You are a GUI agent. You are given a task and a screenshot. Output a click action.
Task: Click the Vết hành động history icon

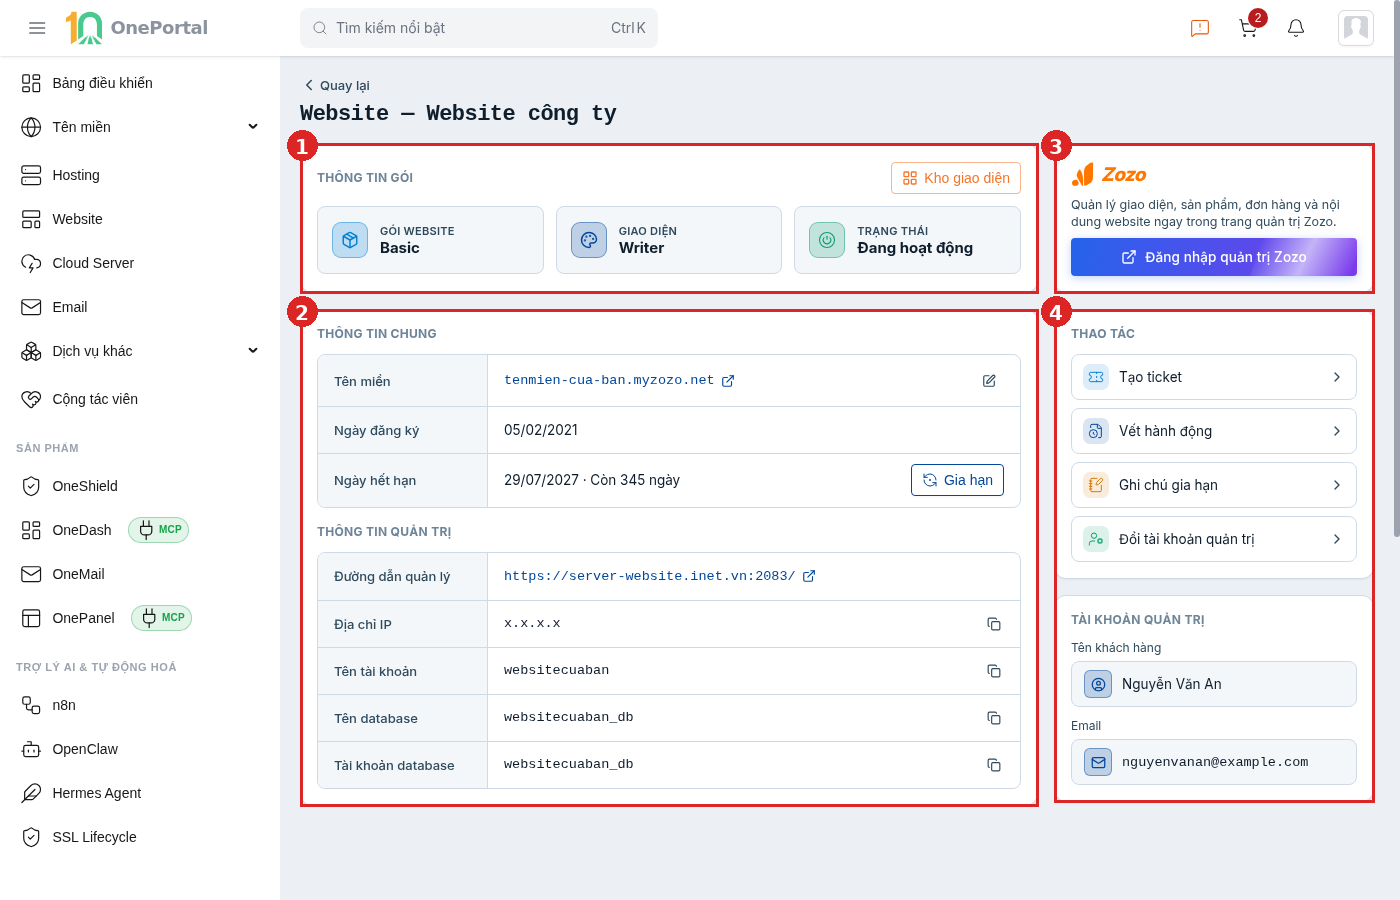point(1096,431)
